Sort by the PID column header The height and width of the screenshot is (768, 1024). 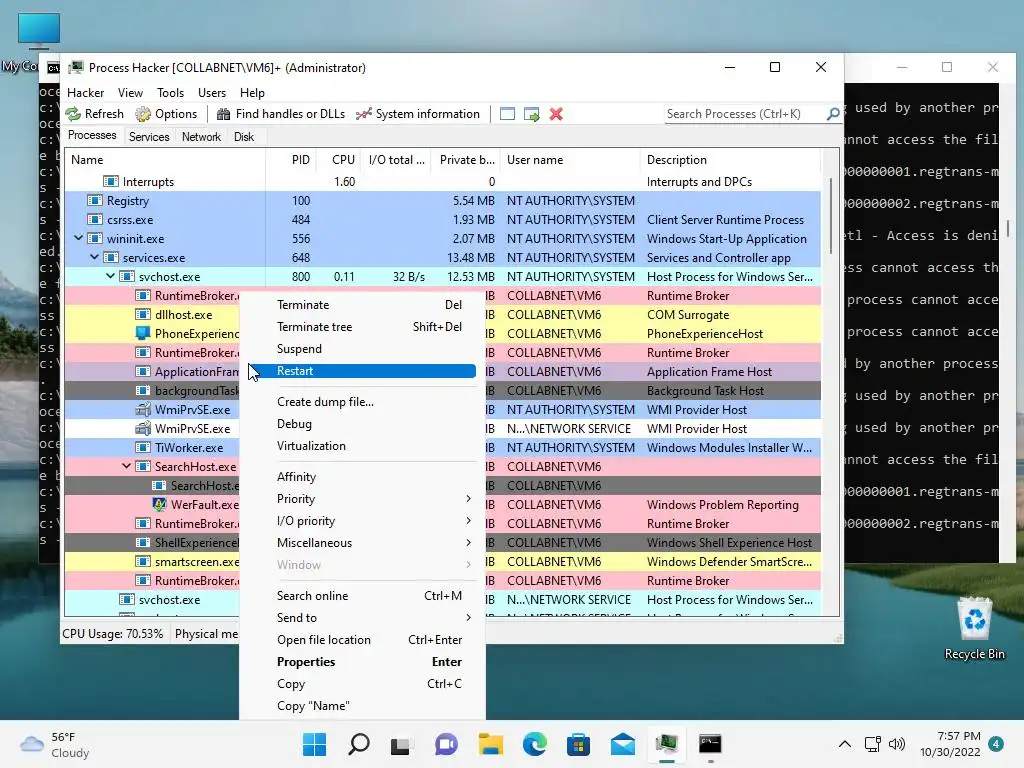pyautogui.click(x=291, y=160)
